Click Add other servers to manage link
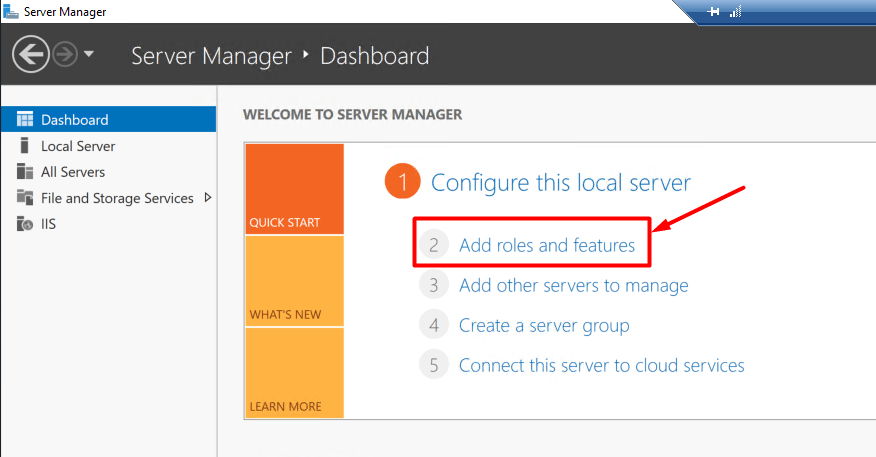 tap(574, 285)
